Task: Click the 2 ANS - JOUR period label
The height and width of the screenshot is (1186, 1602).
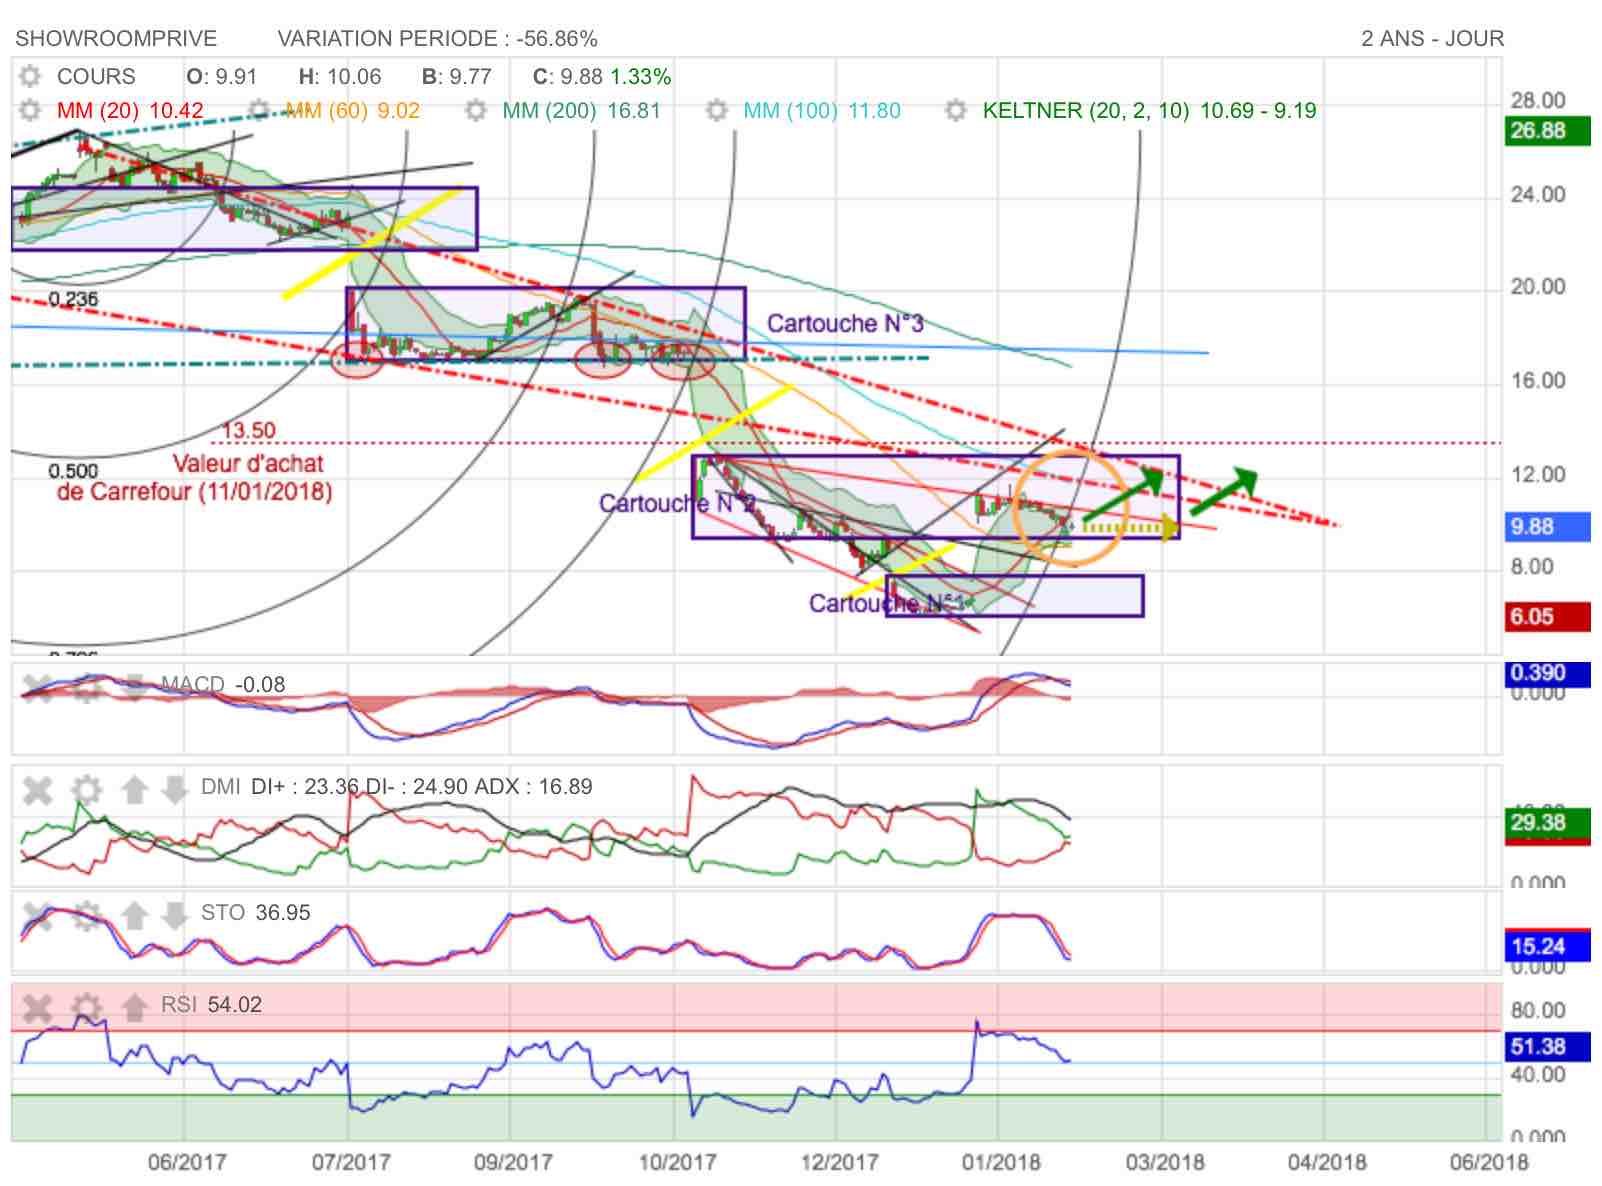Action: (1432, 38)
